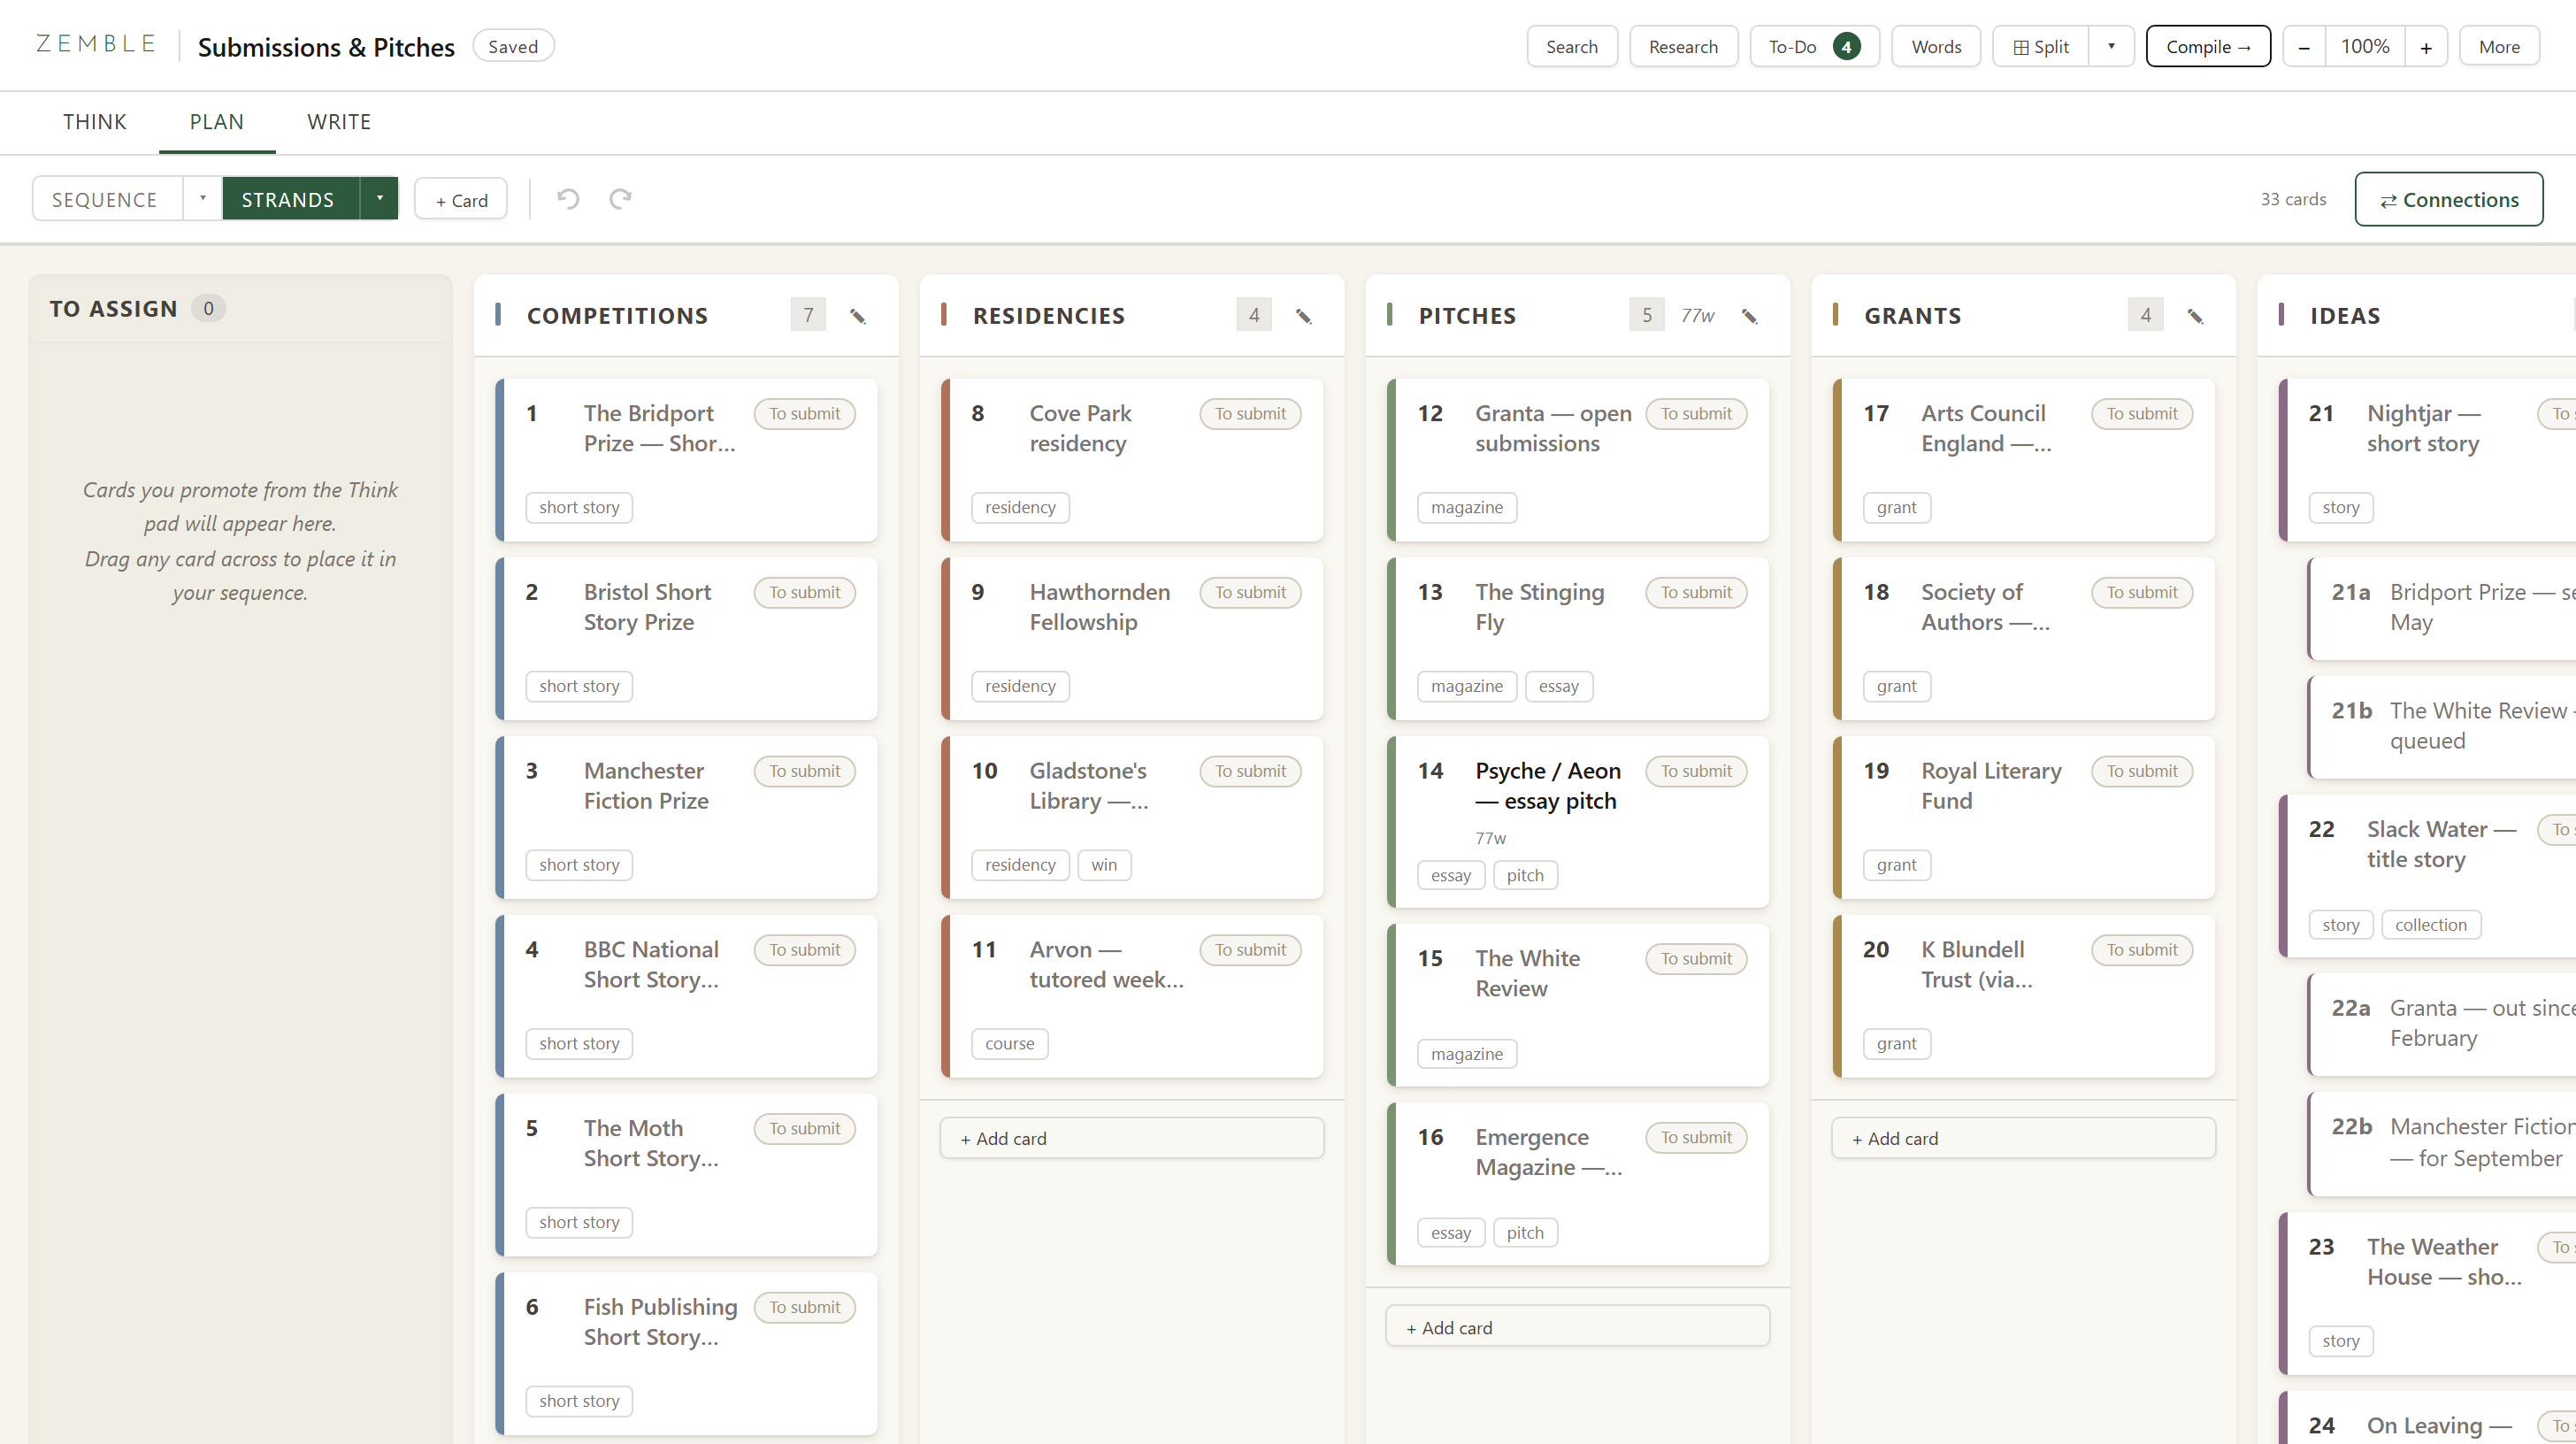This screenshot has height=1444, width=2576.
Task: Change status on Granta open submissions card
Action: click(1697, 414)
